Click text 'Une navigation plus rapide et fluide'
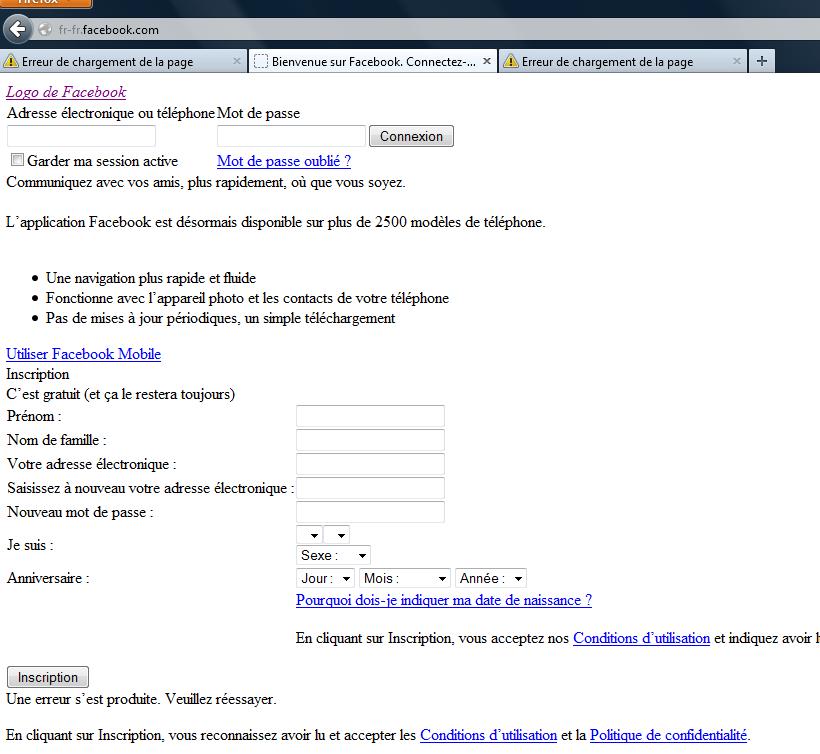 click(151, 278)
